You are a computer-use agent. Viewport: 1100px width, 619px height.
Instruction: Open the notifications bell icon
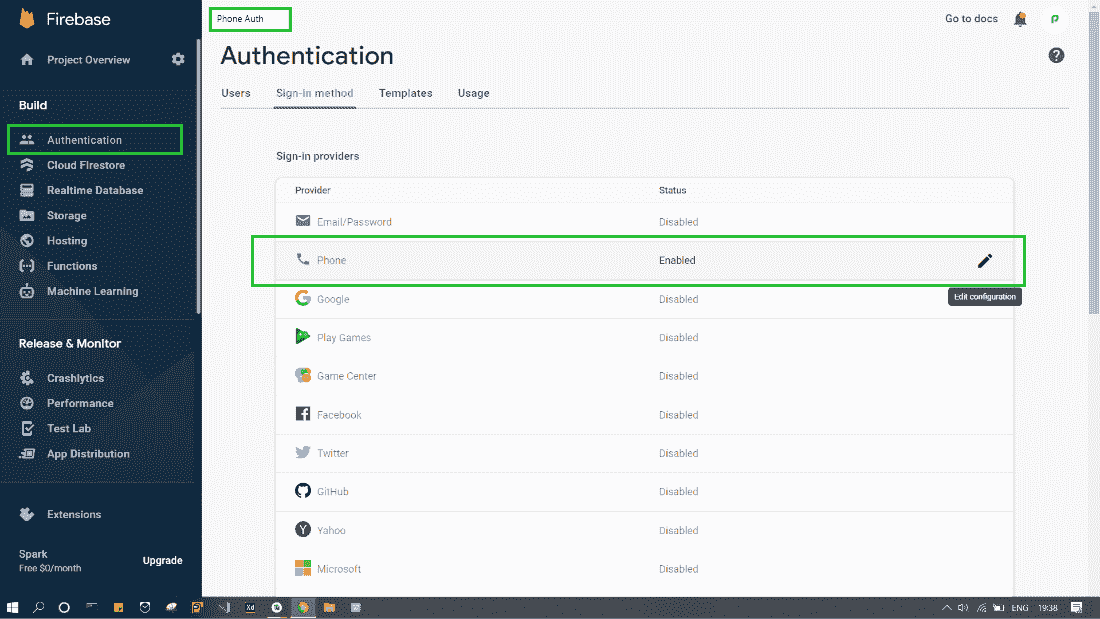pos(1020,19)
